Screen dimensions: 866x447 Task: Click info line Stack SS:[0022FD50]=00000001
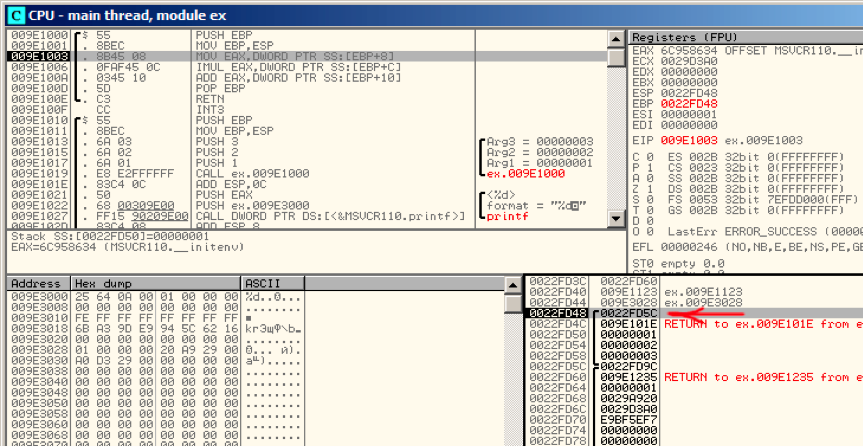[110, 236]
